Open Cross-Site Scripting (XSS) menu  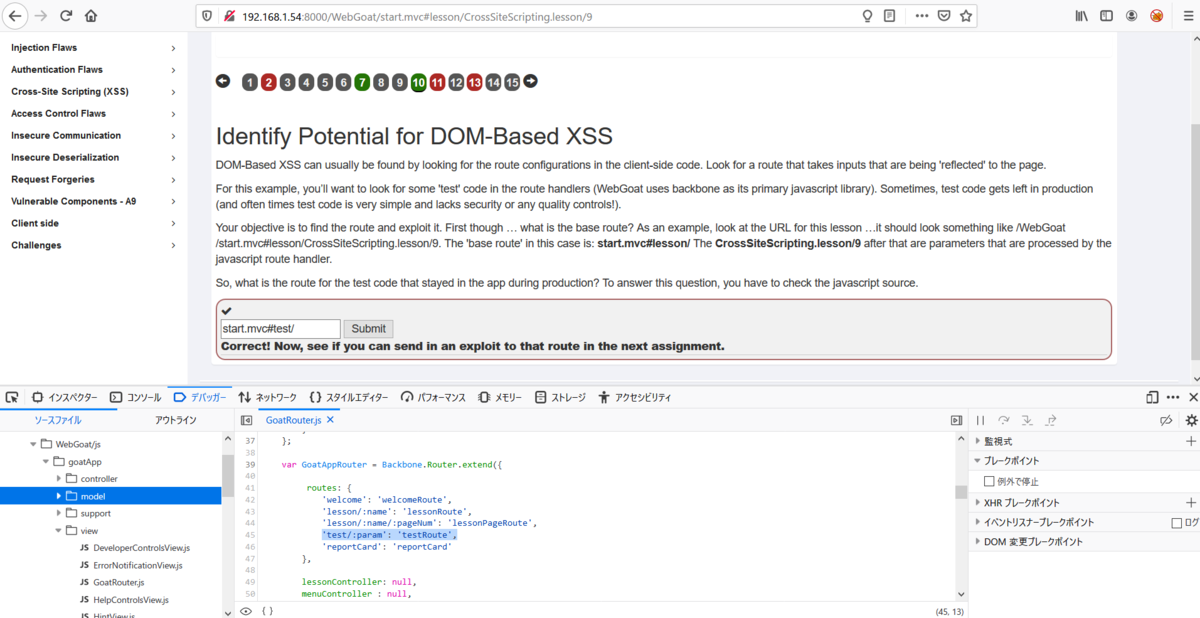[x=93, y=92]
